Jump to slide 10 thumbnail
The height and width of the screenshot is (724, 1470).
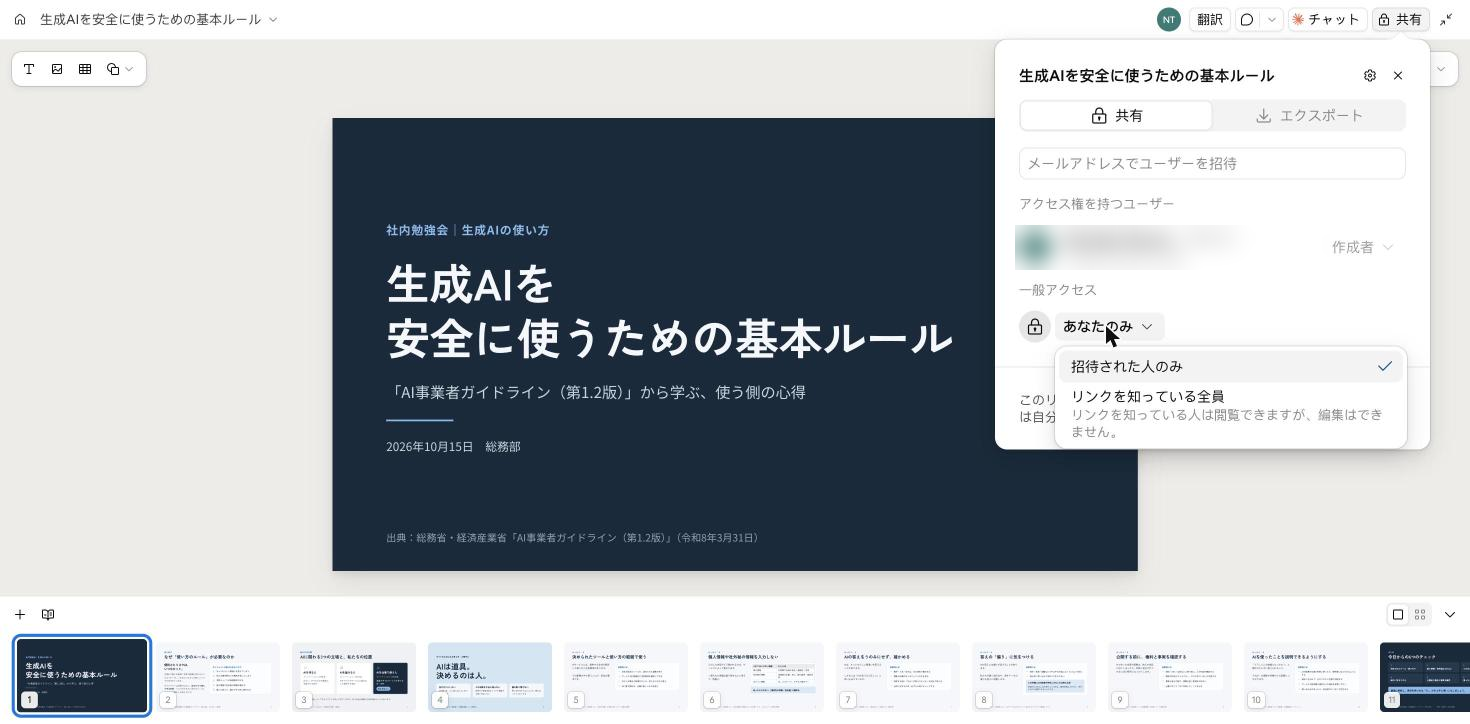click(1306, 677)
